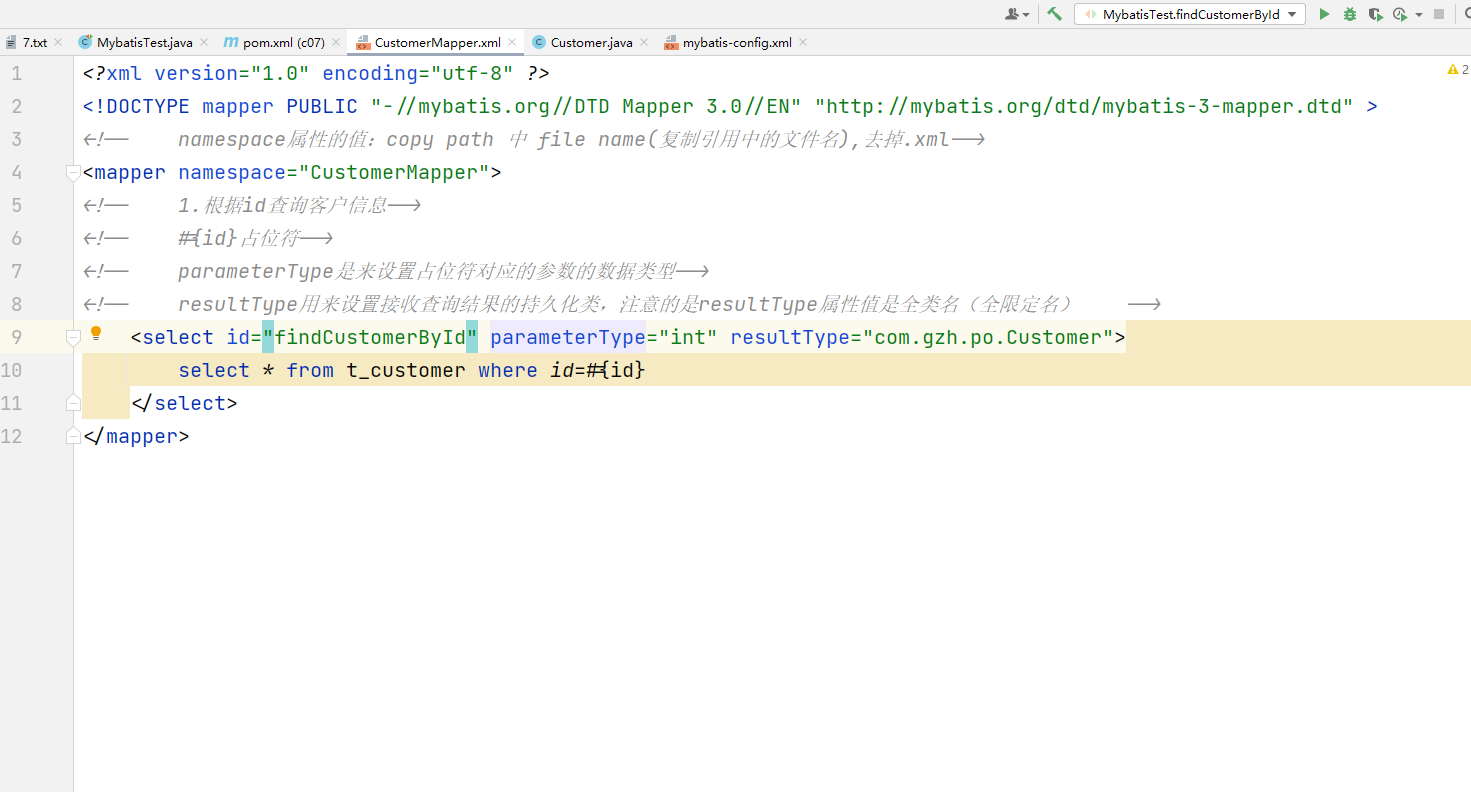
Task: Click the parameterType comment on line 7
Action: 395,272
